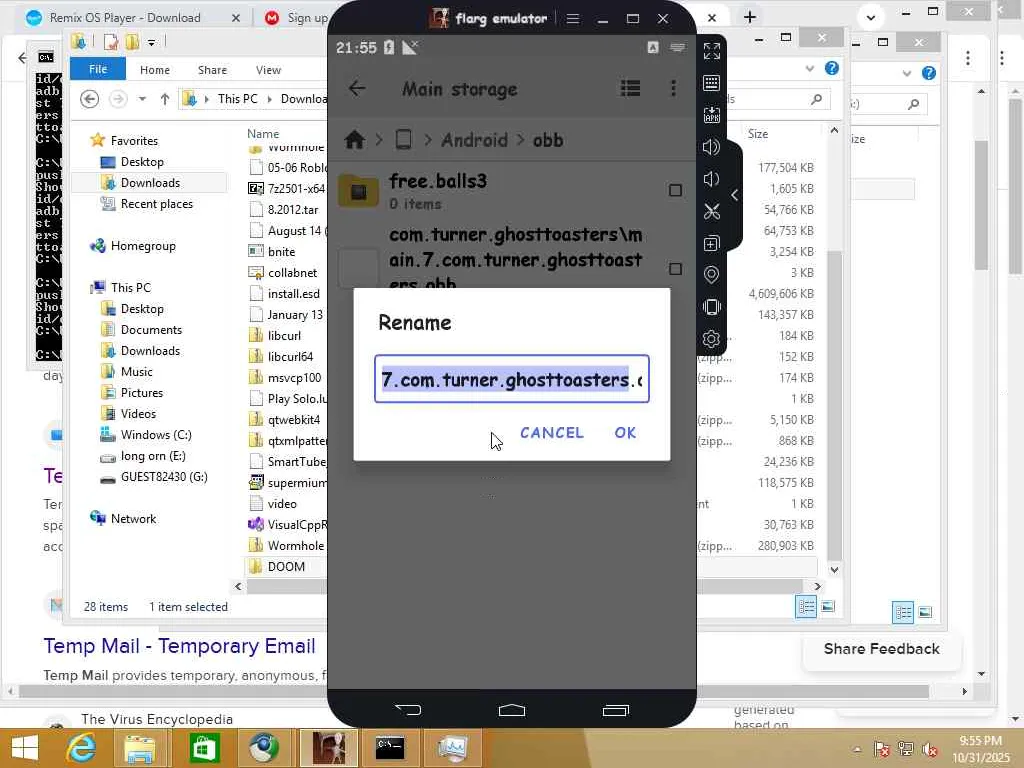Image resolution: width=1024 pixels, height=768 pixels.
Task: Open the Share ribbon tab in Explorer
Action: click(212, 70)
